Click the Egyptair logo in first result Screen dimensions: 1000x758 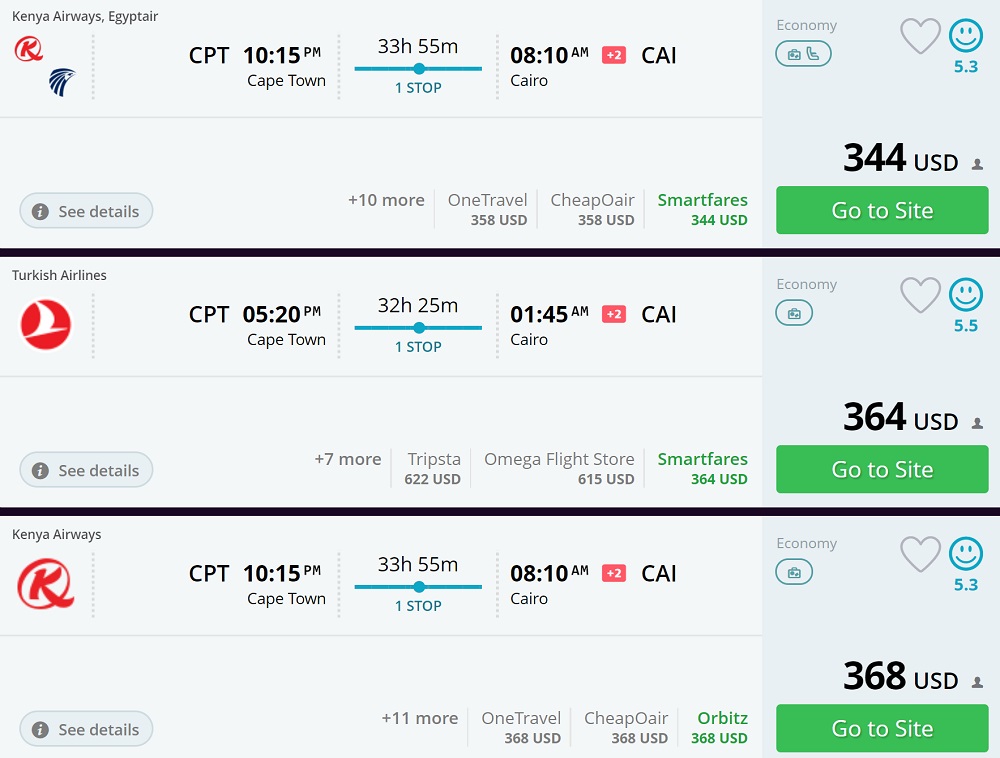(62, 82)
